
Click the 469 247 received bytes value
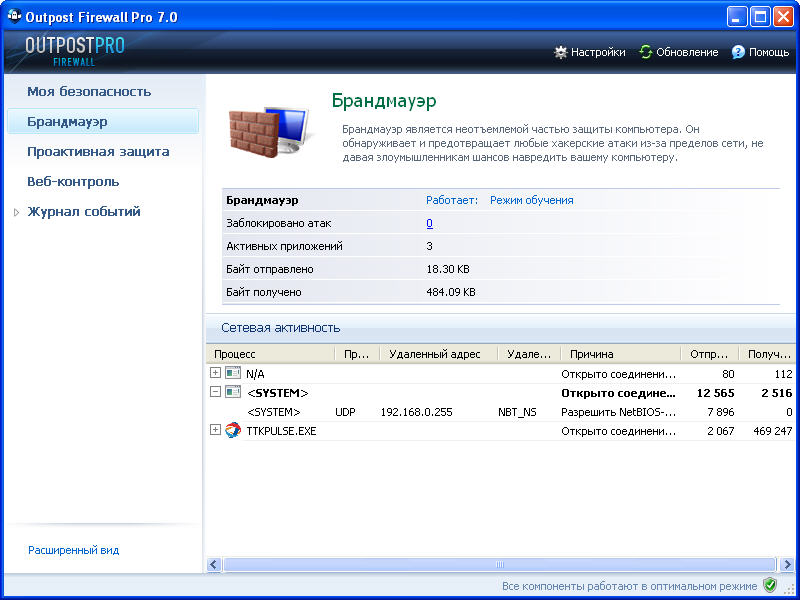pos(772,431)
